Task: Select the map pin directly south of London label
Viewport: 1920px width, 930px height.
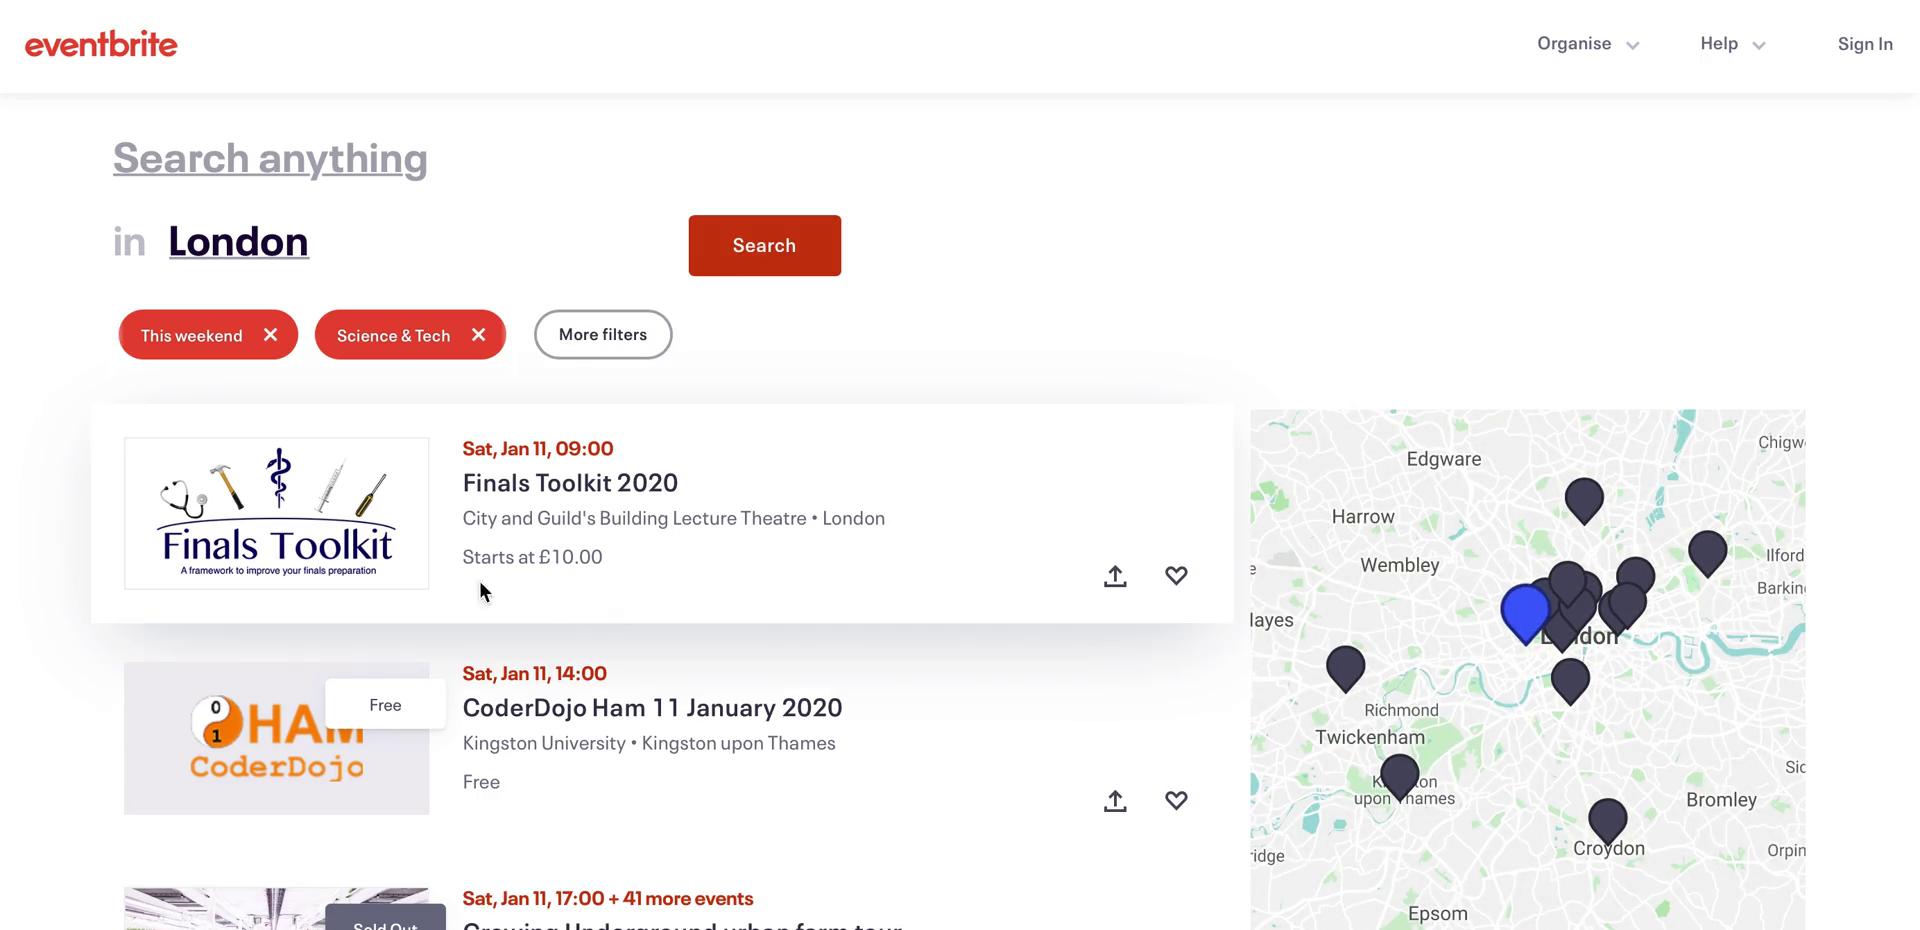Action: (1571, 680)
